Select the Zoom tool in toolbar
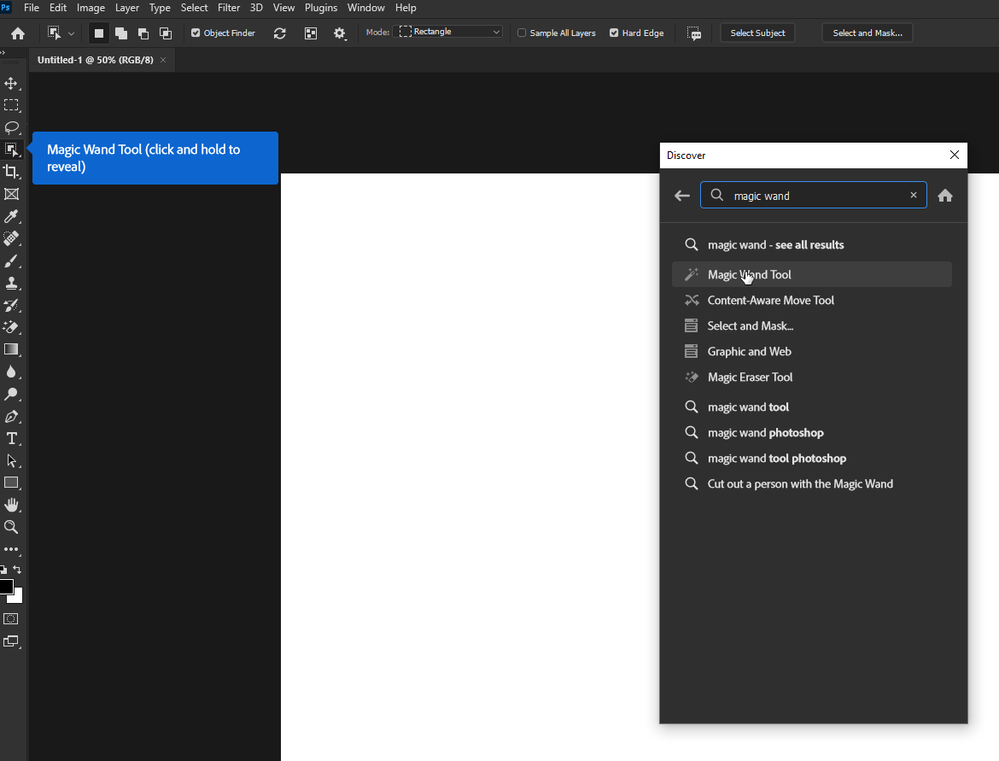999x761 pixels. click(12, 527)
